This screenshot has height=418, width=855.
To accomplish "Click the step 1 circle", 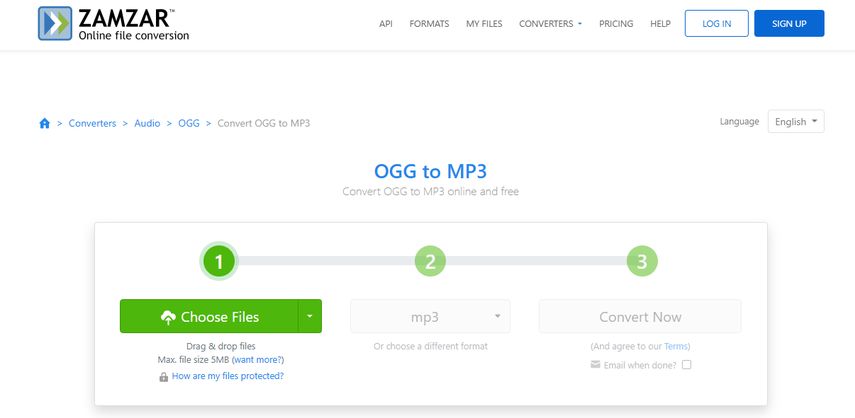I will pyautogui.click(x=219, y=262).
